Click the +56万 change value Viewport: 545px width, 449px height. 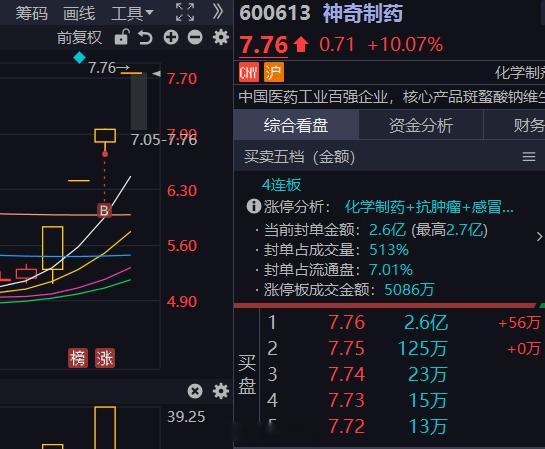click(519, 323)
